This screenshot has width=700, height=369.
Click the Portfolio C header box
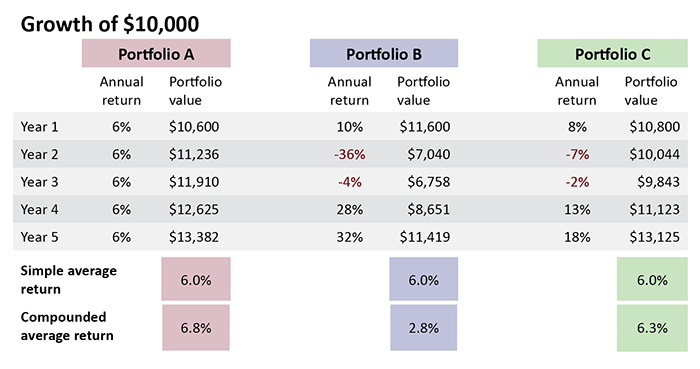pos(612,54)
